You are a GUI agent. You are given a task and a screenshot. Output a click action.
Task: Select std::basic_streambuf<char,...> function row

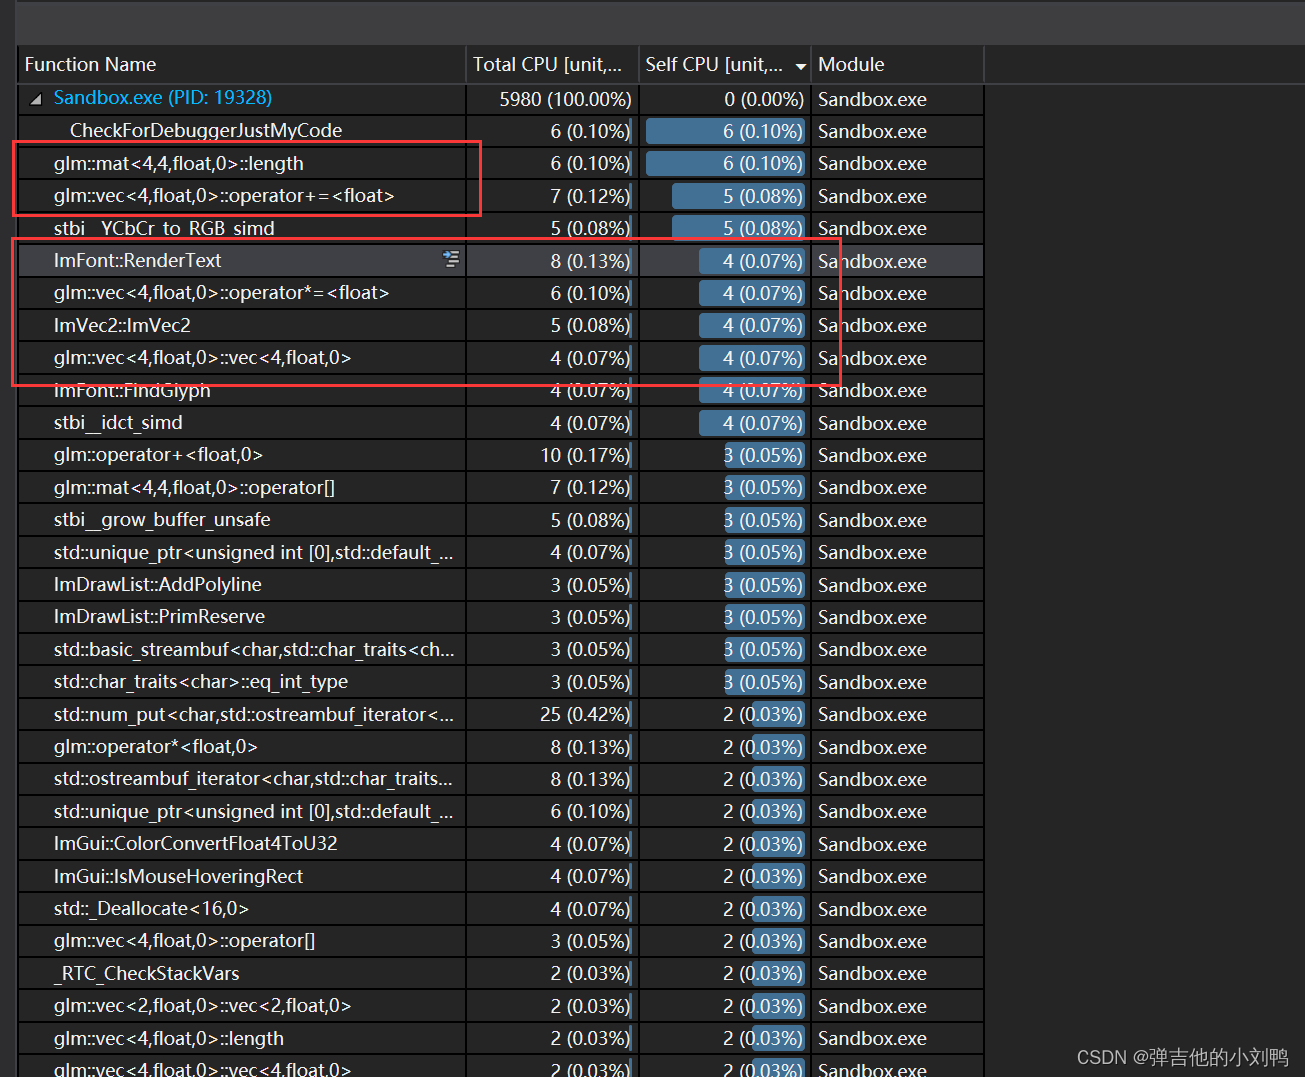point(500,649)
